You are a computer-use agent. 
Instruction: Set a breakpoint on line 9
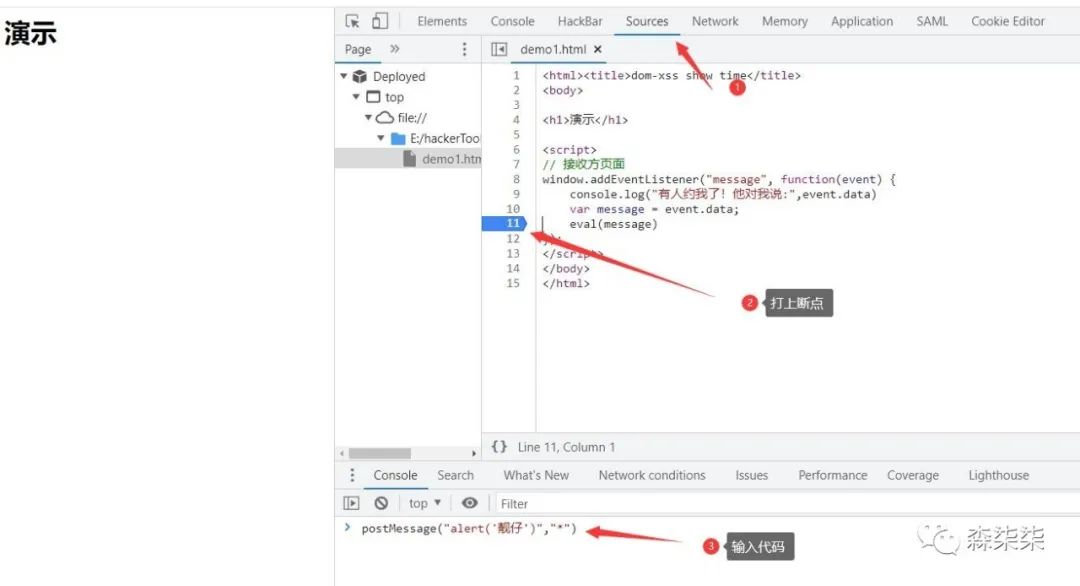tap(516, 194)
